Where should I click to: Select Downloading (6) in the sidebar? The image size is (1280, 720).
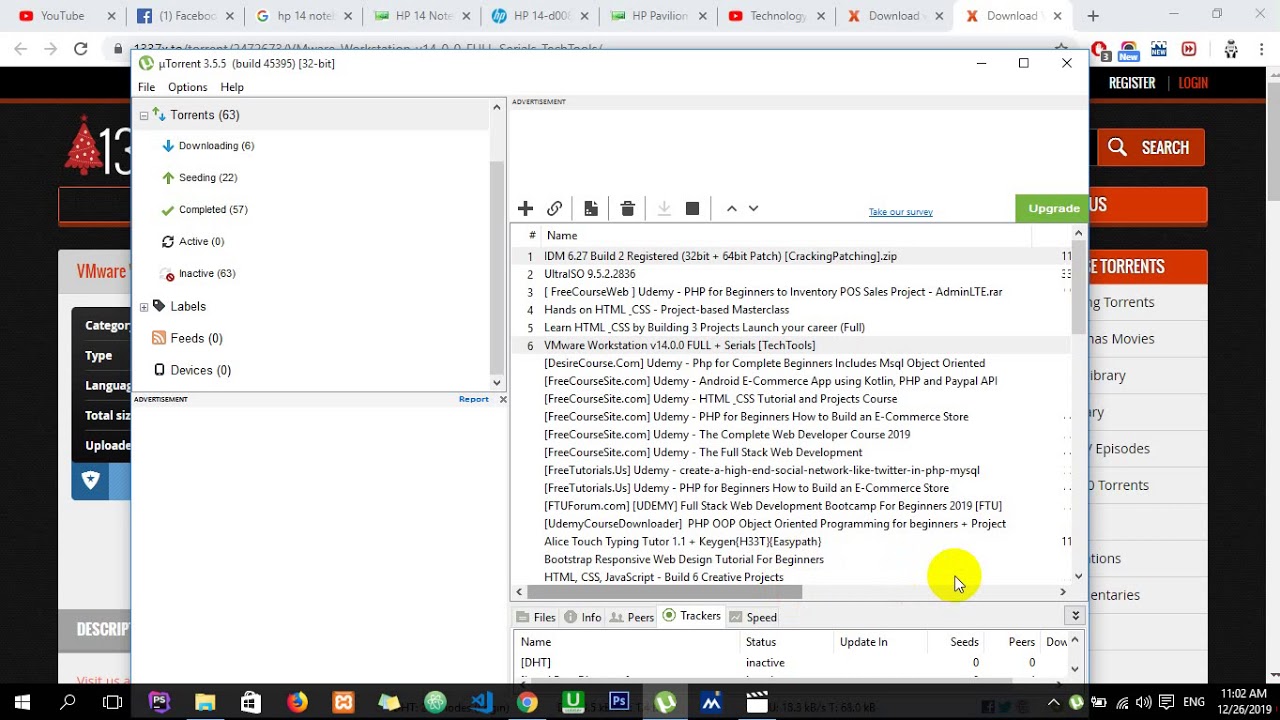click(216, 146)
